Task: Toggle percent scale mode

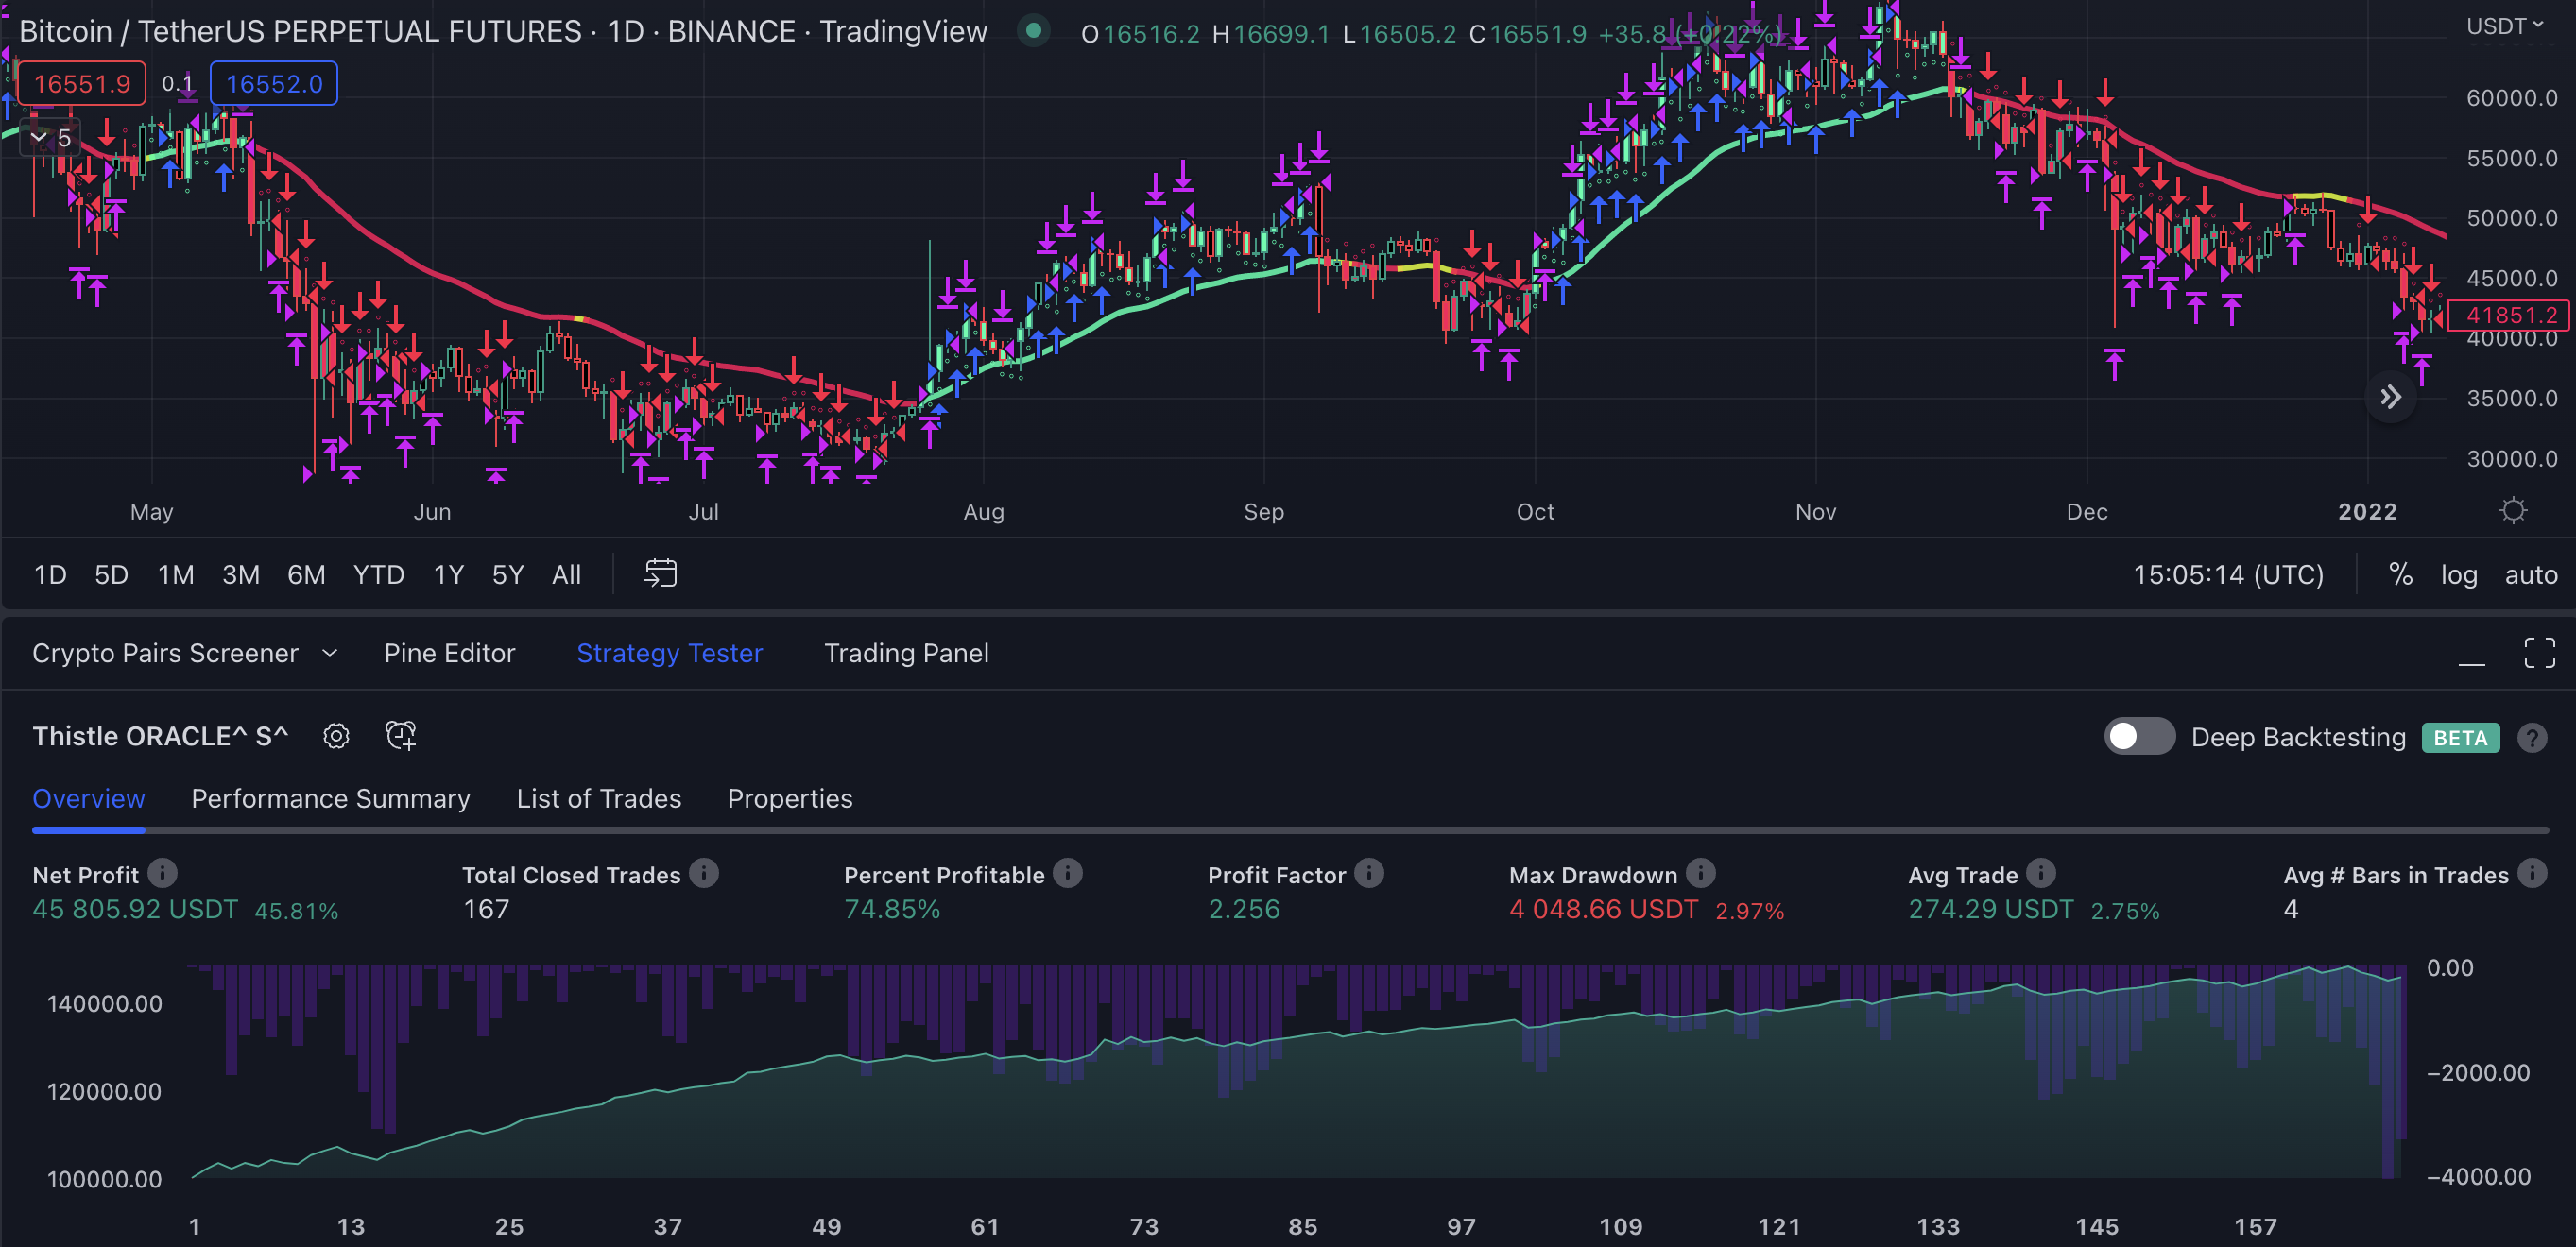Action: (2400, 574)
